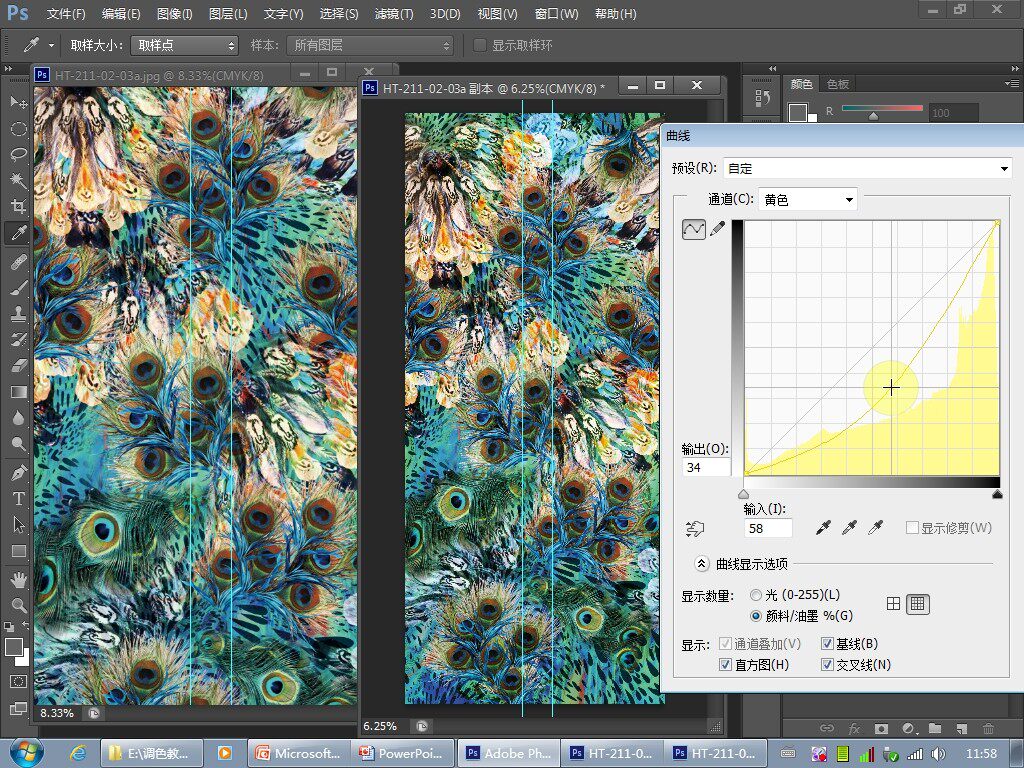The height and width of the screenshot is (768, 1024).
Task: Collapse the 曲线显示选项 expander
Action: click(x=702, y=564)
